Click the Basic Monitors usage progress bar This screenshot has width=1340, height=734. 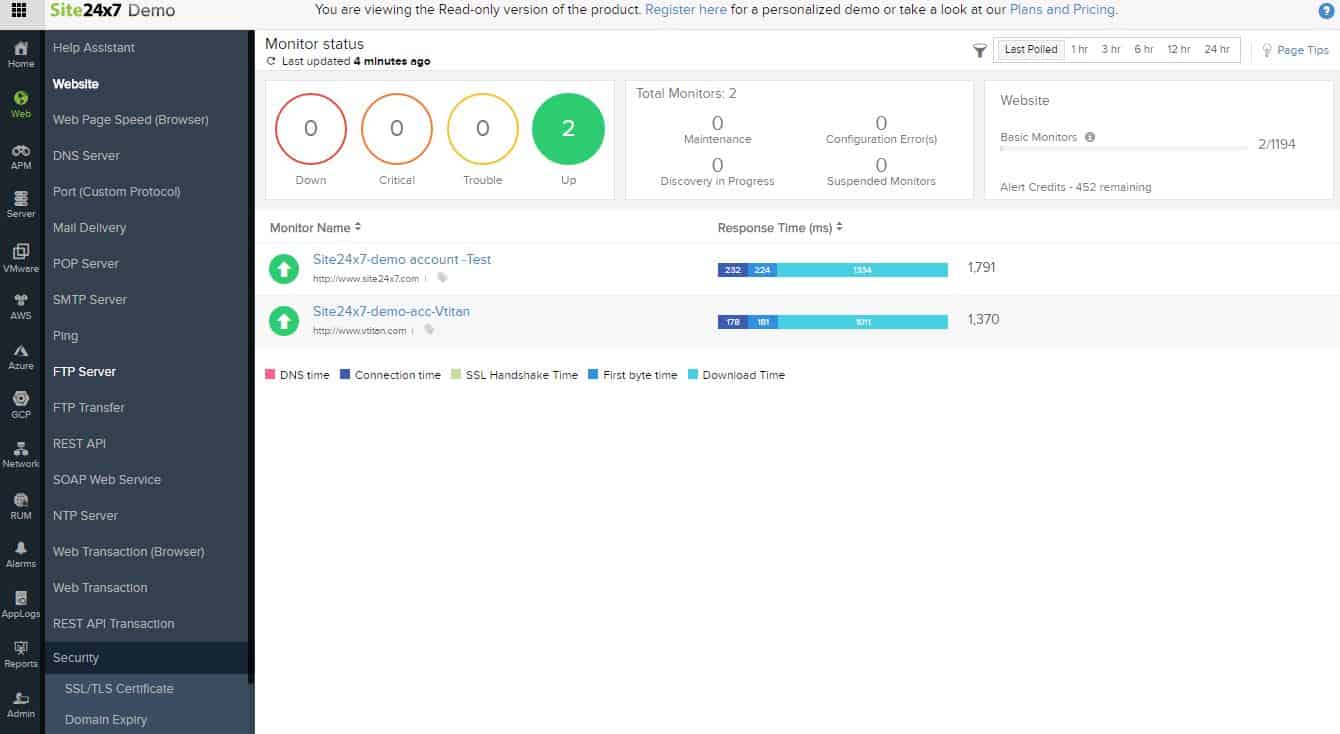tap(1122, 149)
